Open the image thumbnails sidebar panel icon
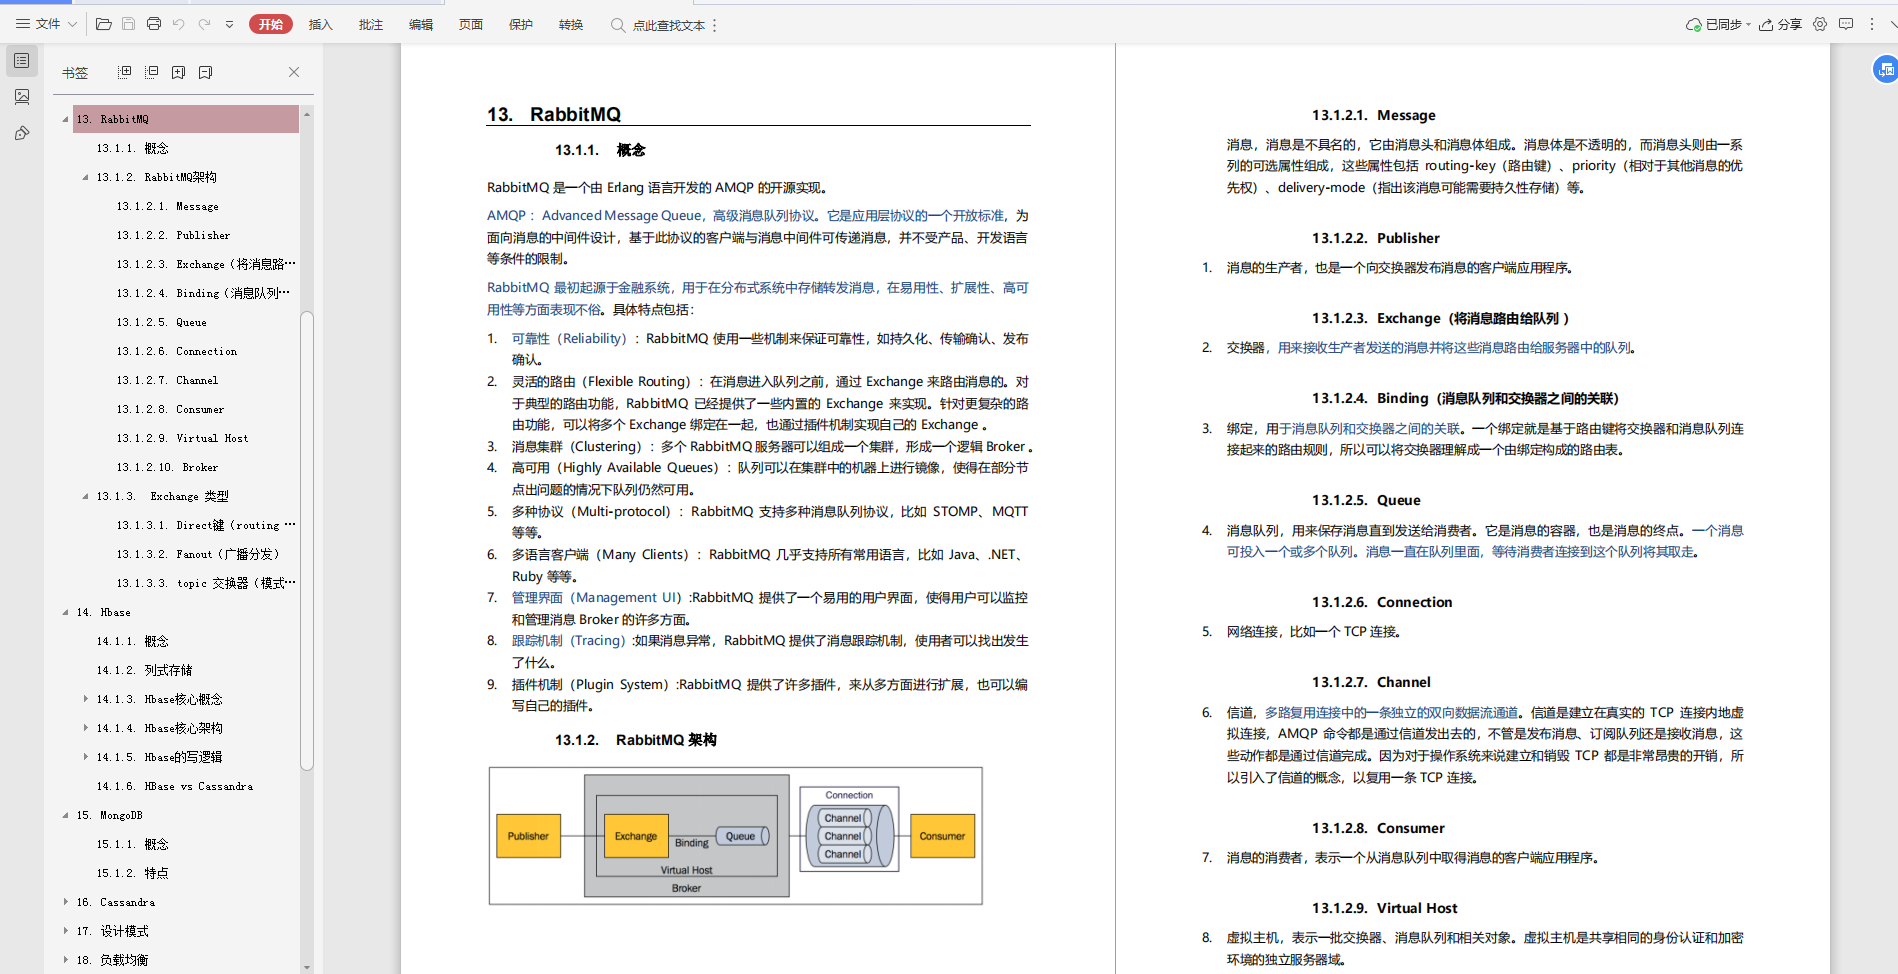The image size is (1898, 974). pos(21,97)
